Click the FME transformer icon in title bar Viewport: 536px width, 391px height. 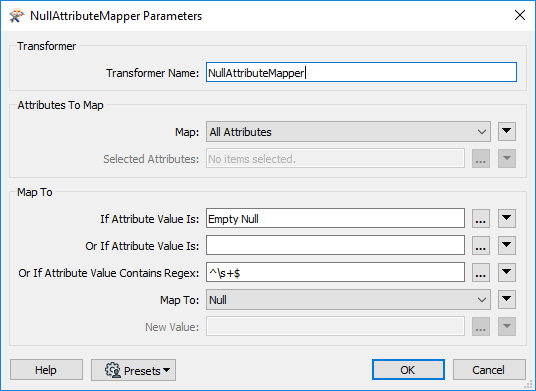(x=16, y=16)
